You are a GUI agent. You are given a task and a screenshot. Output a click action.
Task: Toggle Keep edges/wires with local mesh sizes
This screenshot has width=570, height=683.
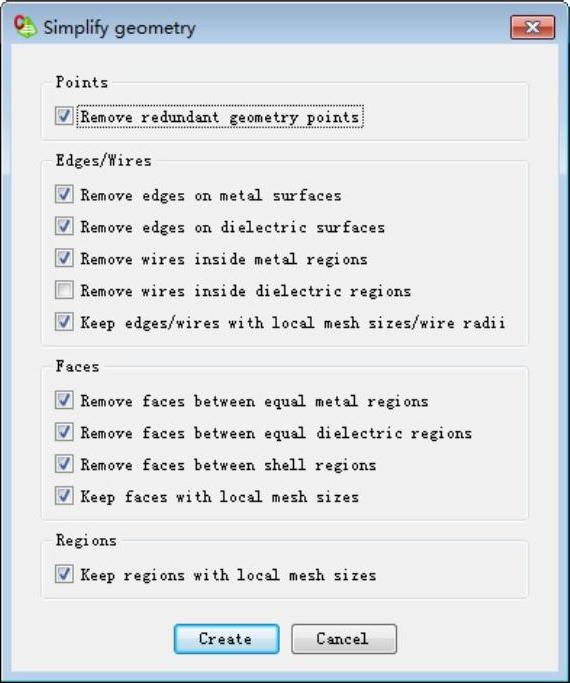coord(64,322)
